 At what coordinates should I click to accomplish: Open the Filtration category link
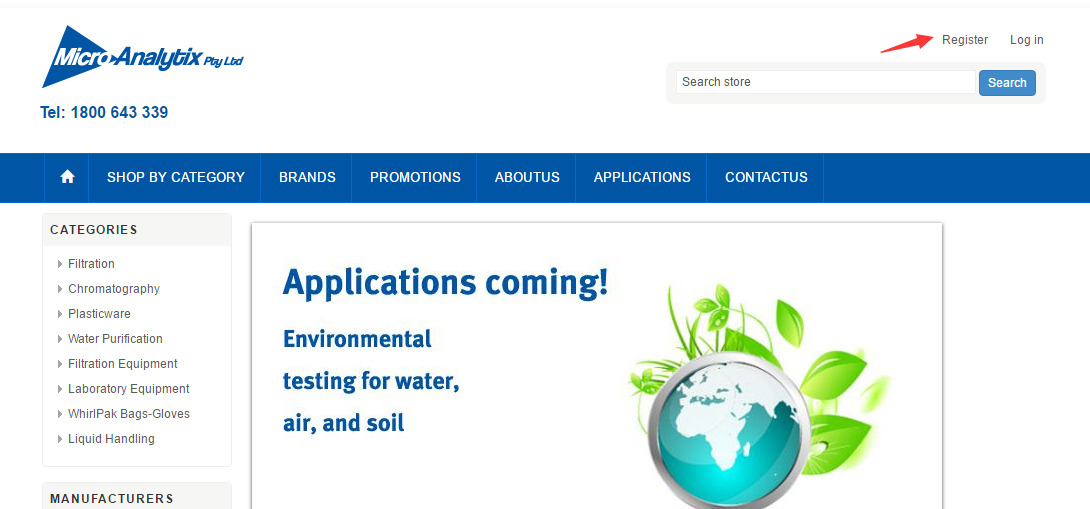point(91,264)
